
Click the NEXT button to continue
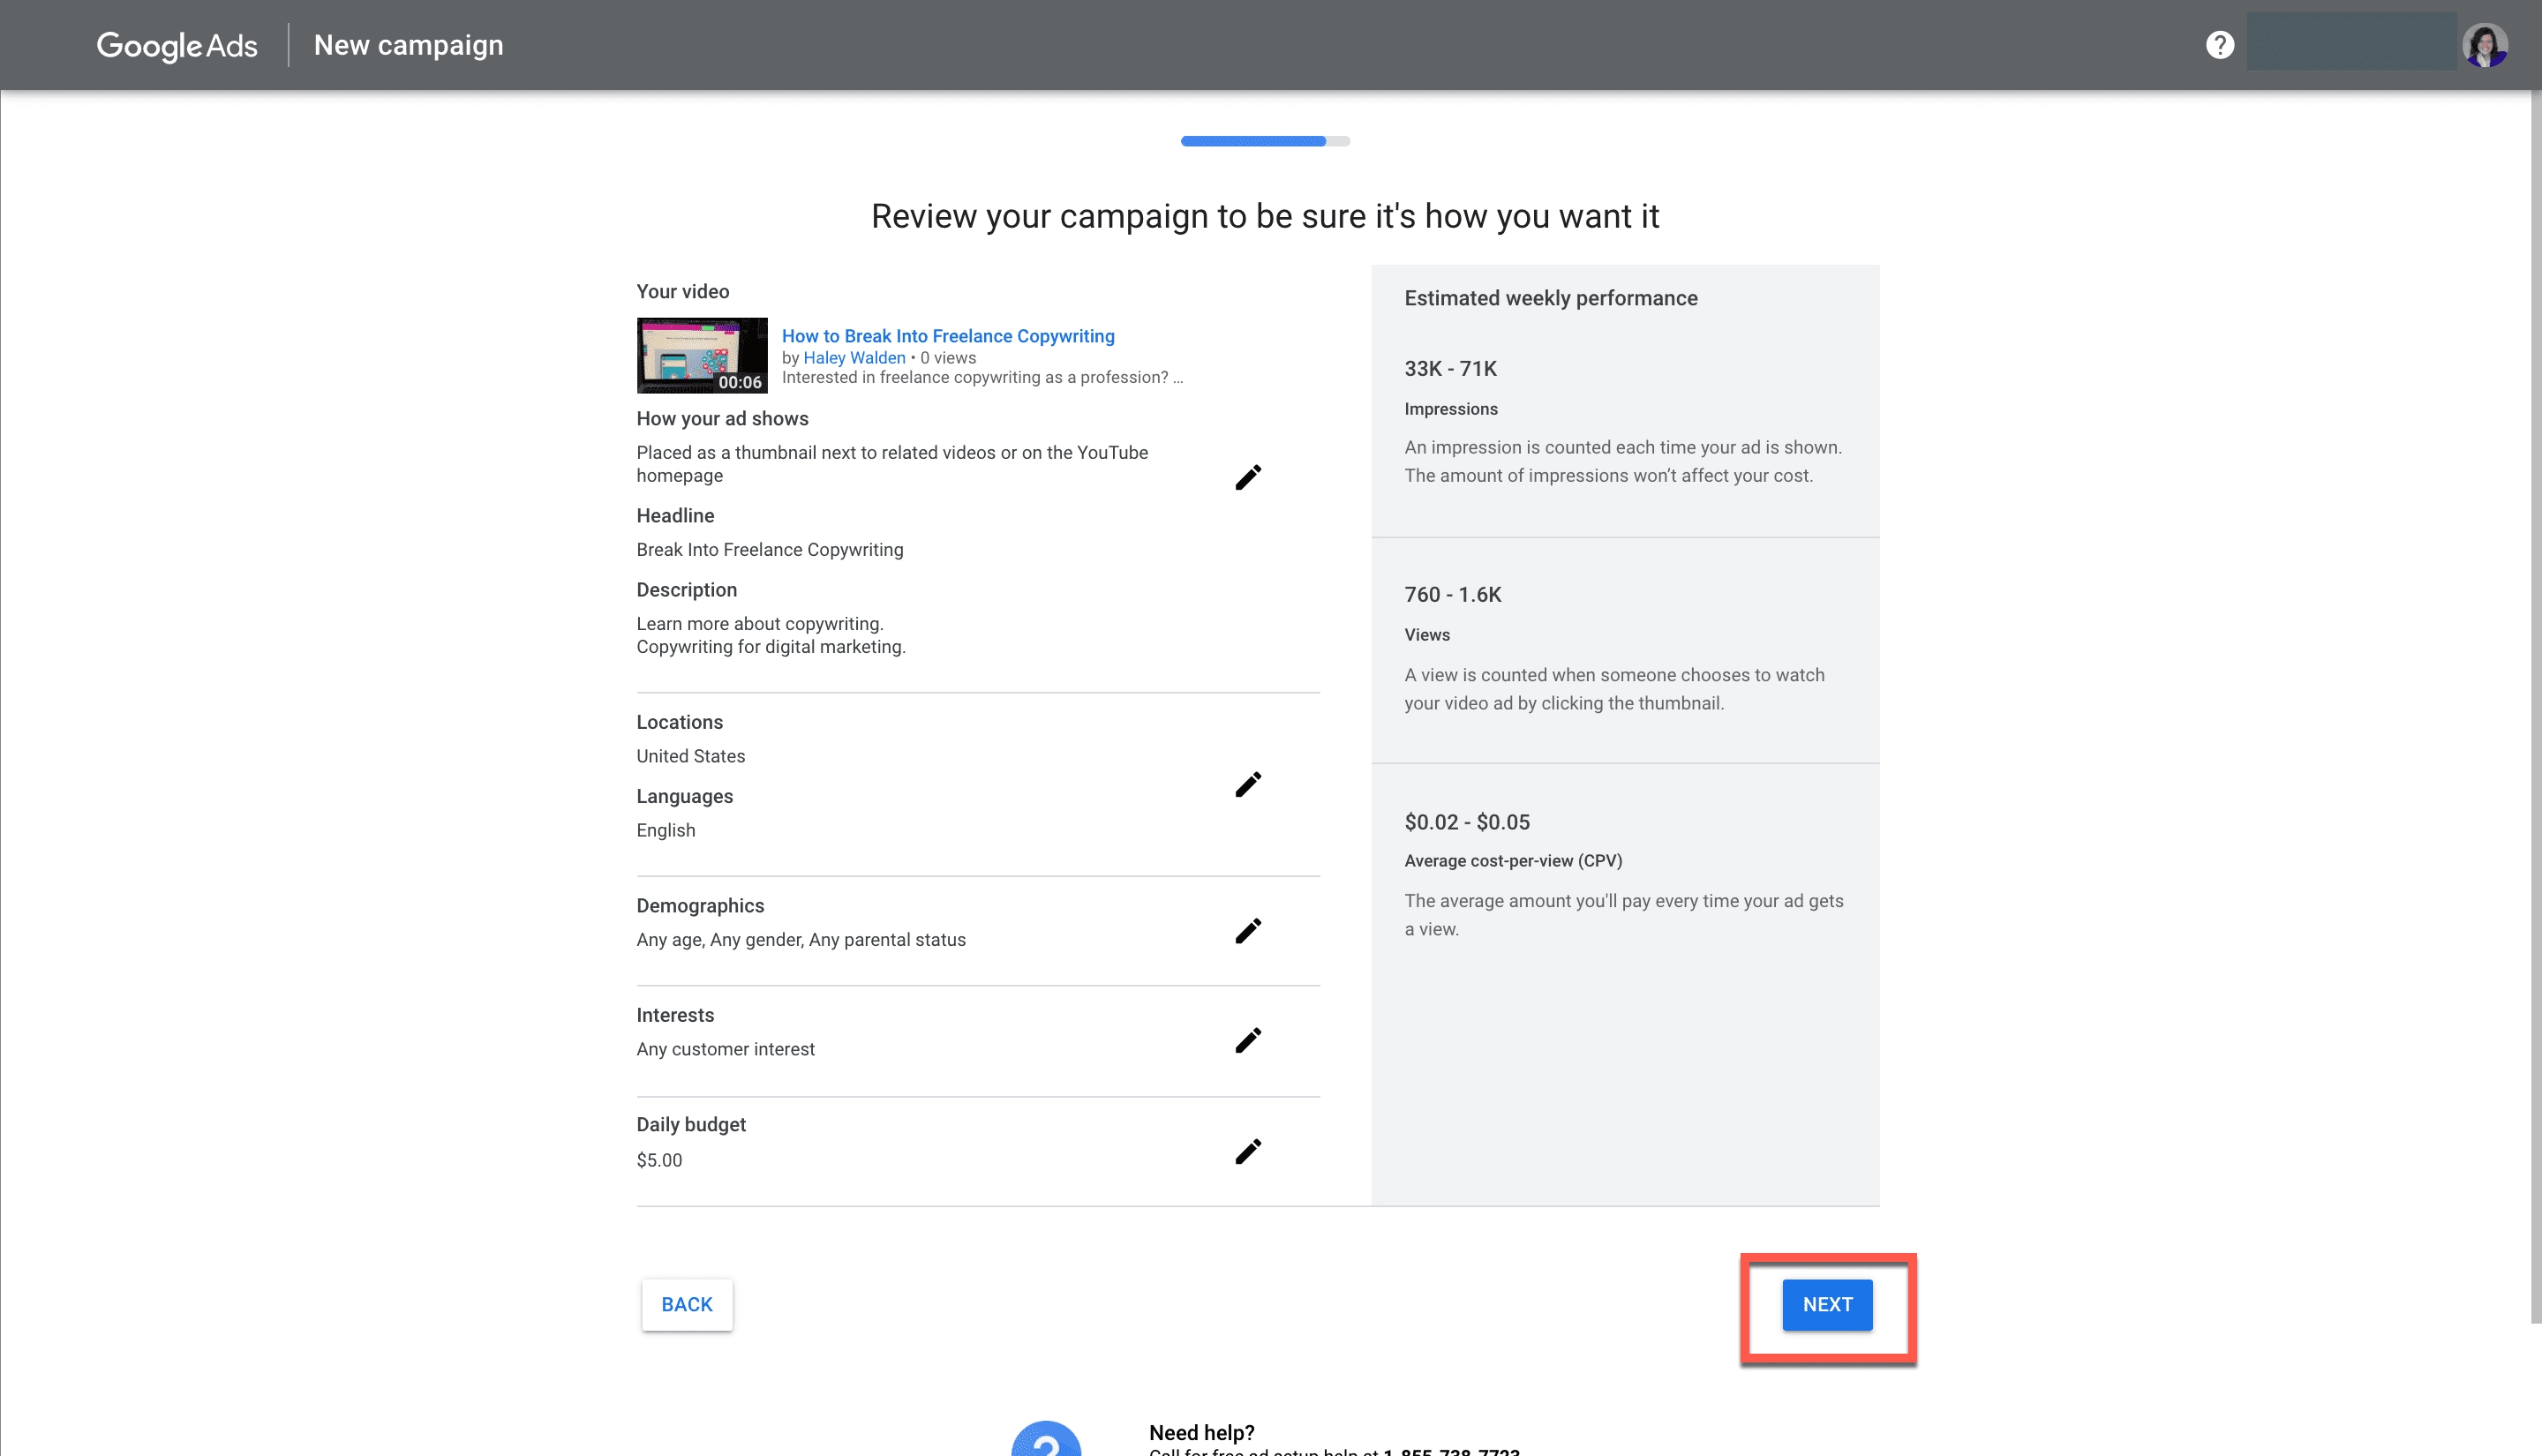(x=1827, y=1305)
